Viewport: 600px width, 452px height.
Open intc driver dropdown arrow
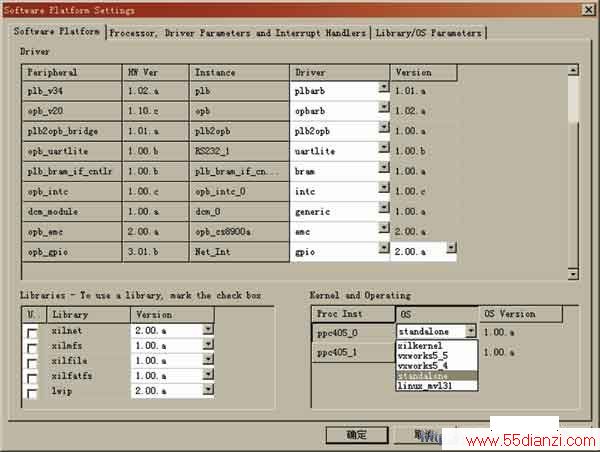pyautogui.click(x=384, y=188)
